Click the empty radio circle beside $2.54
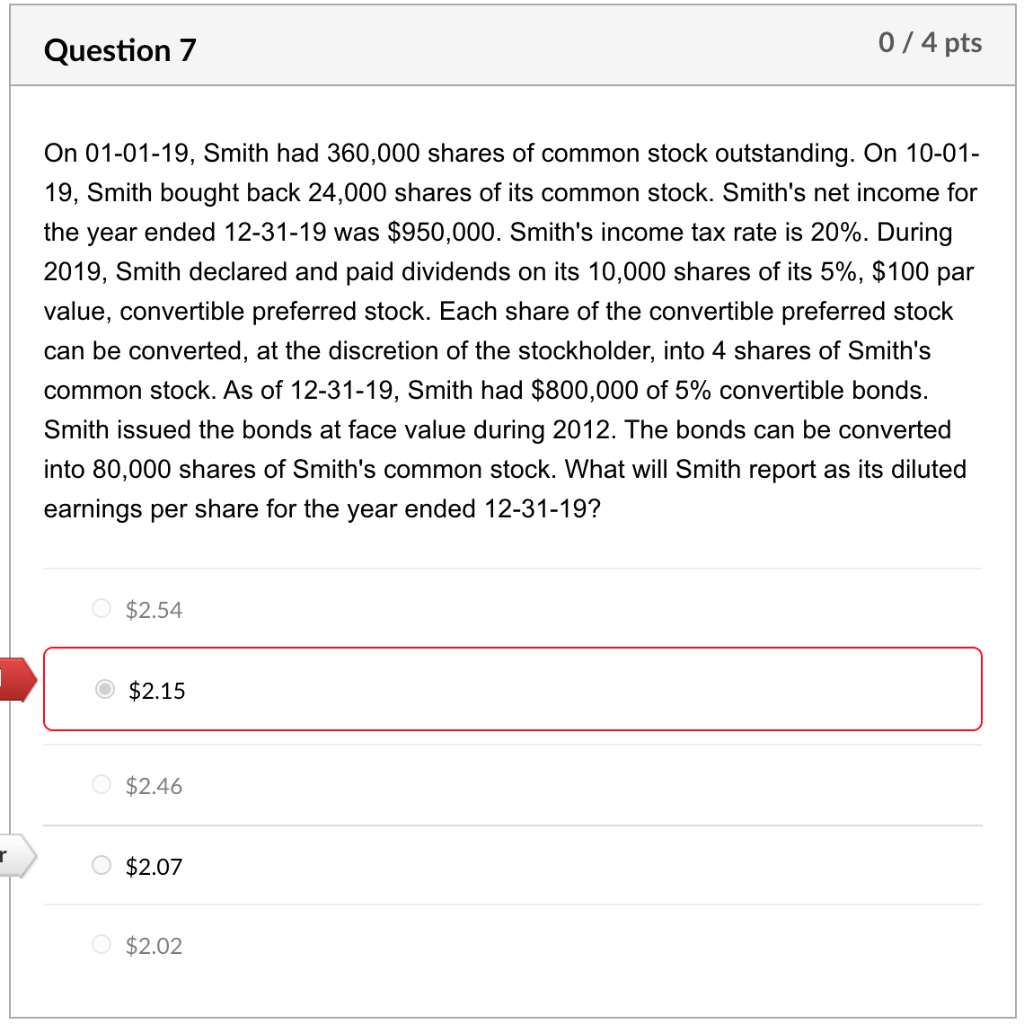The image size is (1024, 1024). 101,607
